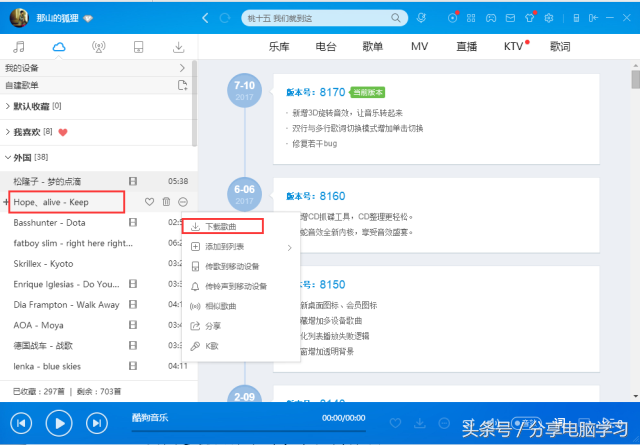Select song fatboy slim - right here right...
The image size is (640, 445).
[73, 243]
